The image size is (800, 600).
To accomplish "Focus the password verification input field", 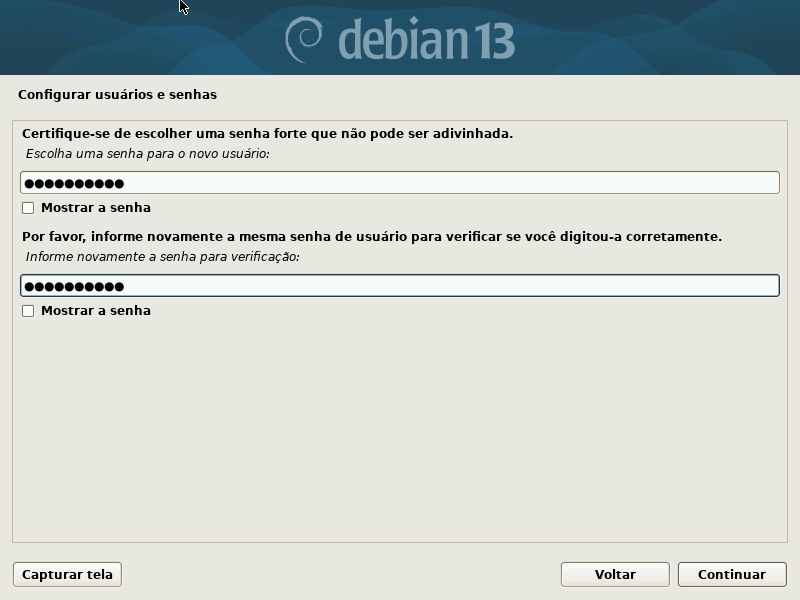I will [400, 286].
